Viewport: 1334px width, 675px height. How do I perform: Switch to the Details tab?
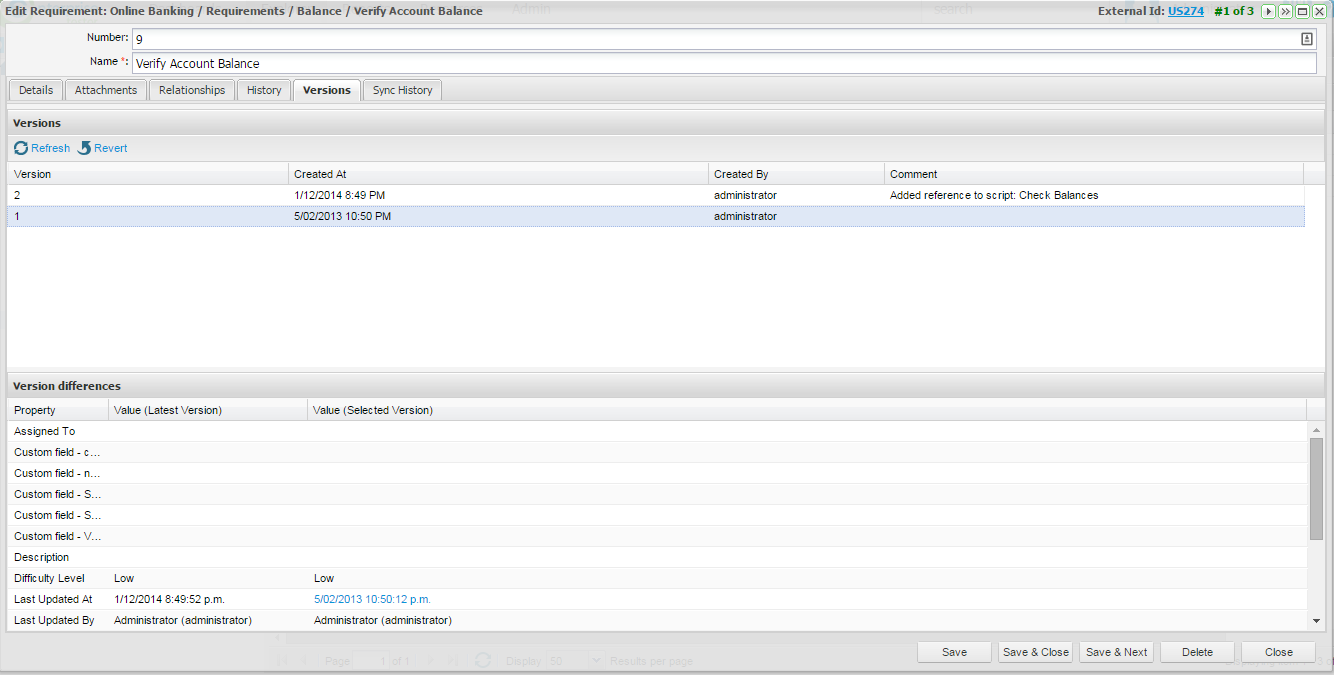tap(36, 90)
